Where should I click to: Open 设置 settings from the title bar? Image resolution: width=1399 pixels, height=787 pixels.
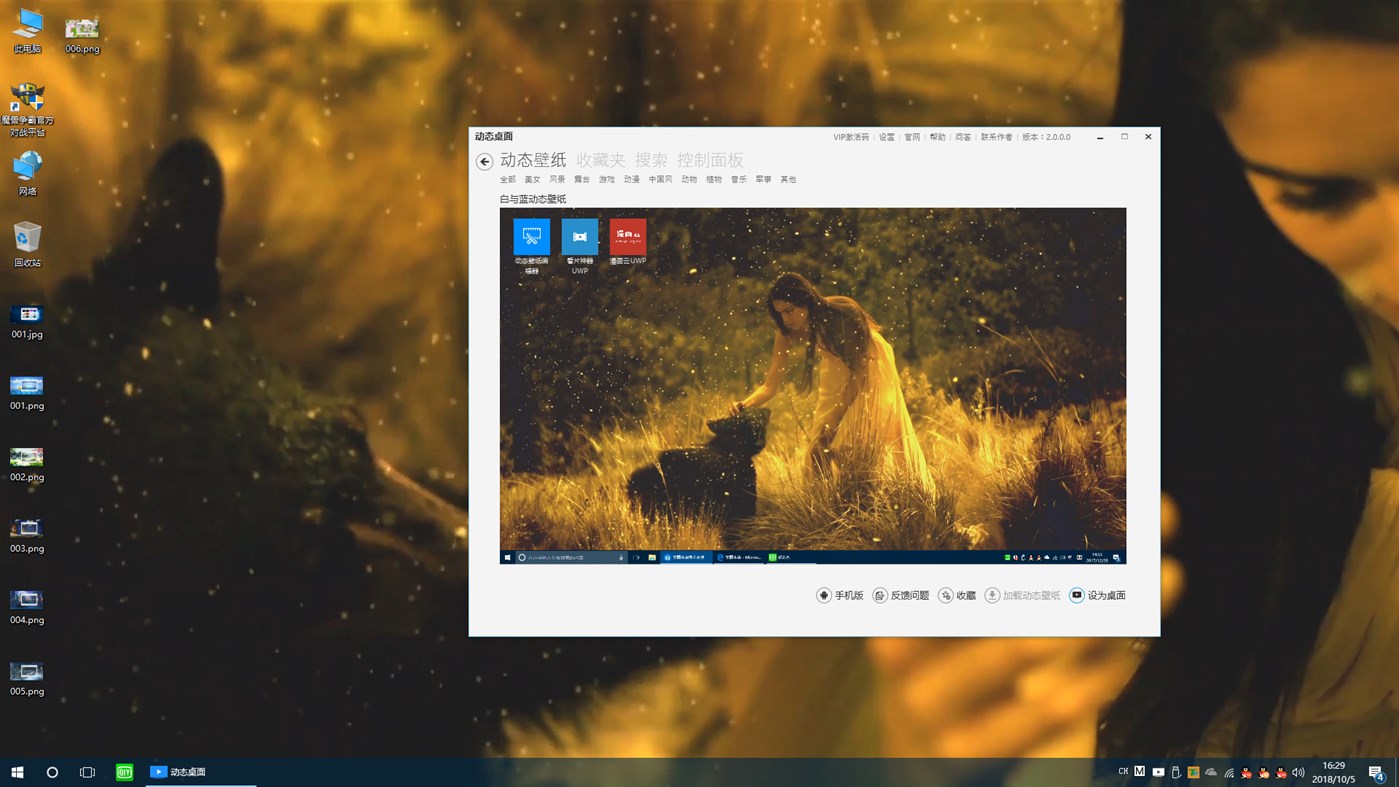click(886, 136)
